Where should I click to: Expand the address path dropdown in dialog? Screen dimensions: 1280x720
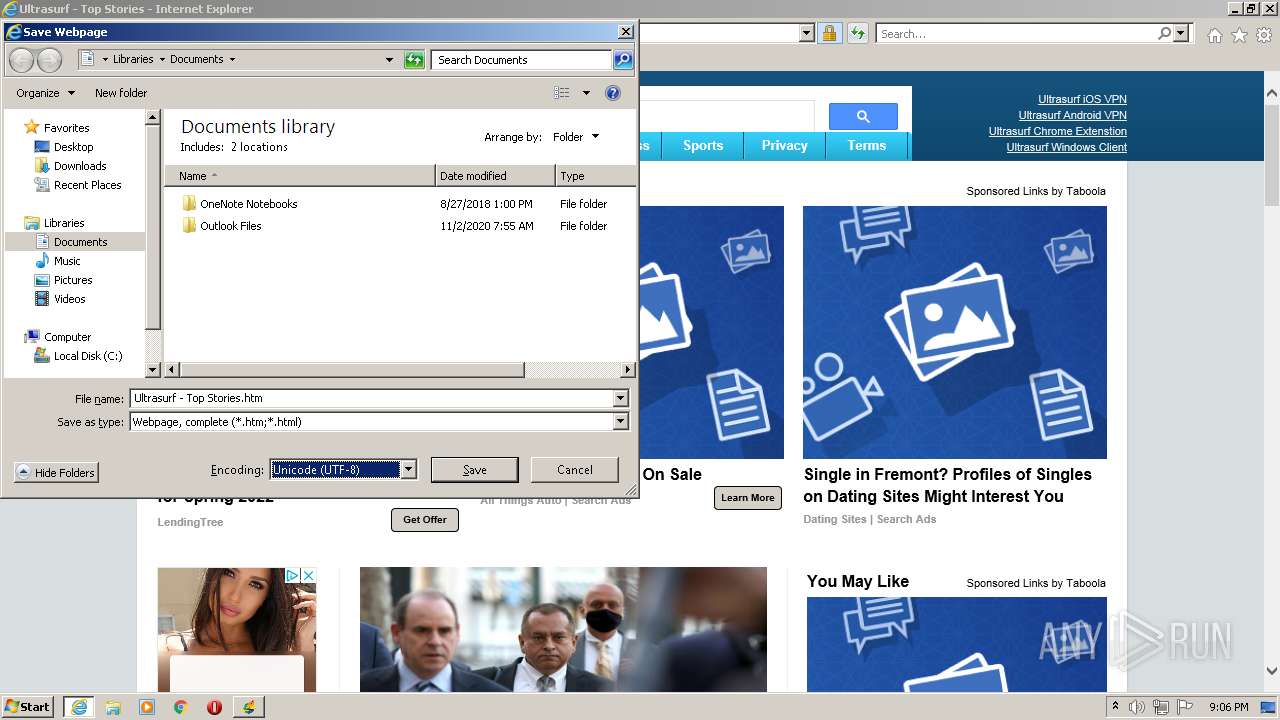389,60
